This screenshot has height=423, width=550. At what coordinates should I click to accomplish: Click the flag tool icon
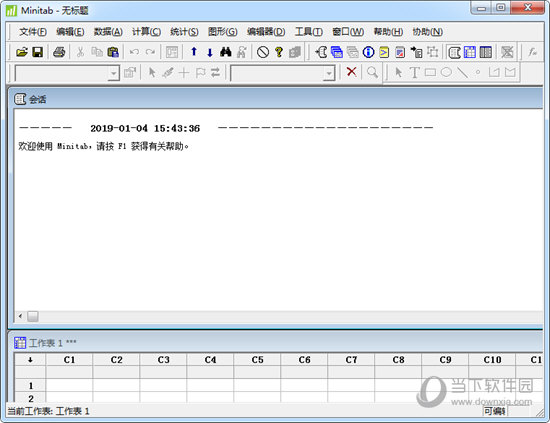click(x=200, y=73)
